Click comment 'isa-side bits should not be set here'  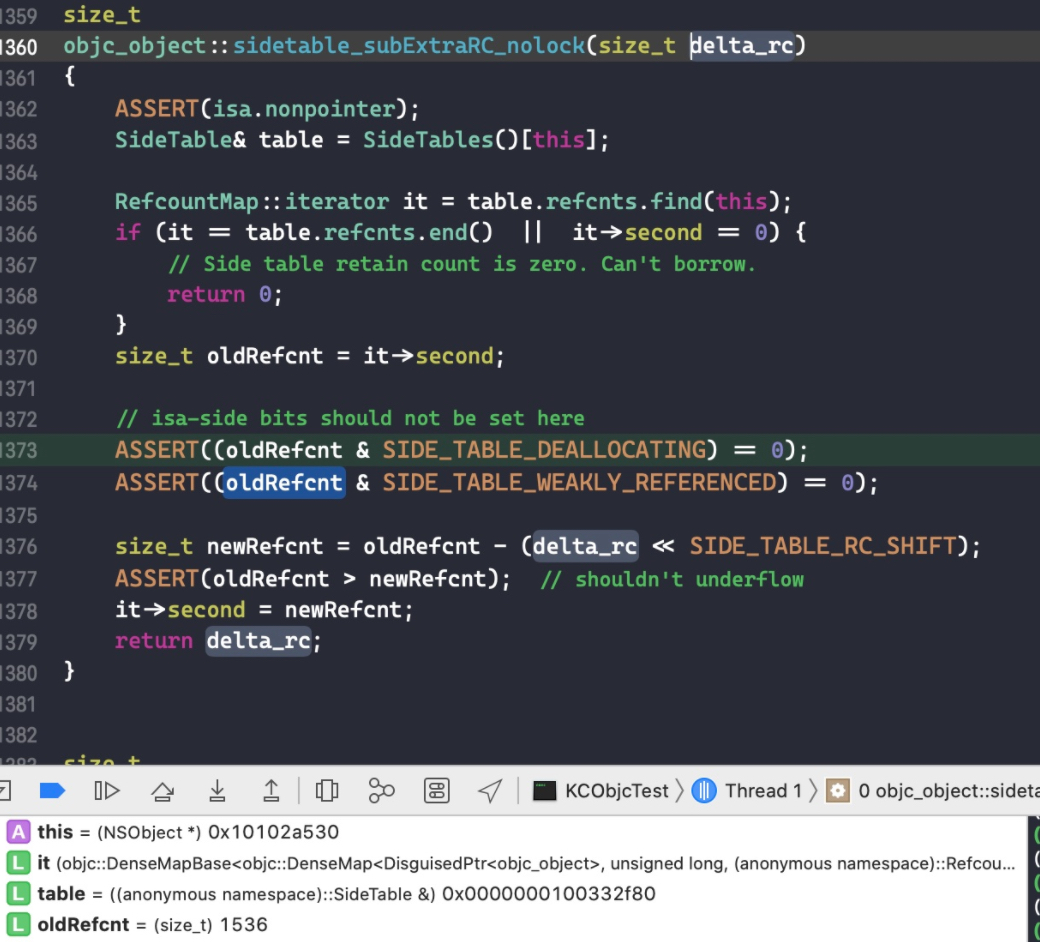point(350,419)
